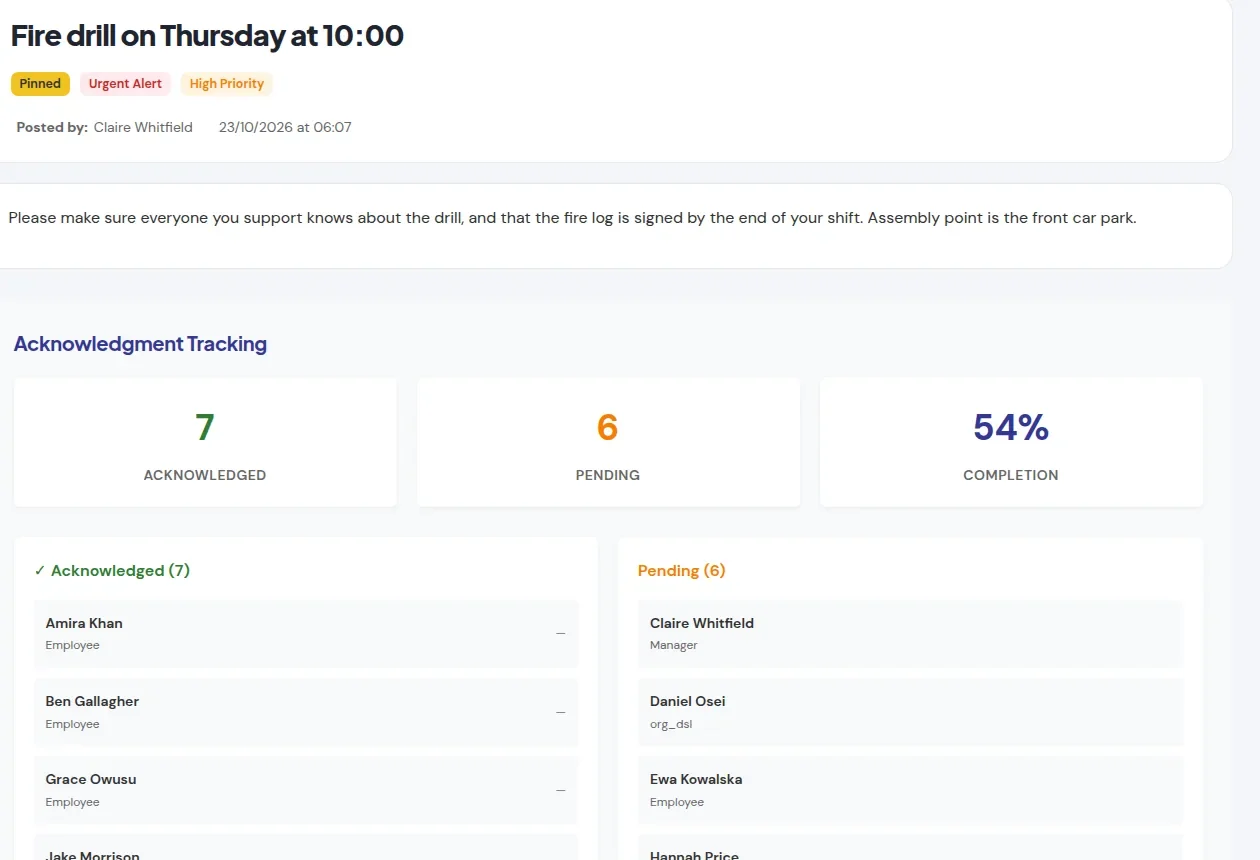Click the Pinned badge
This screenshot has height=860, width=1260.
(x=40, y=84)
